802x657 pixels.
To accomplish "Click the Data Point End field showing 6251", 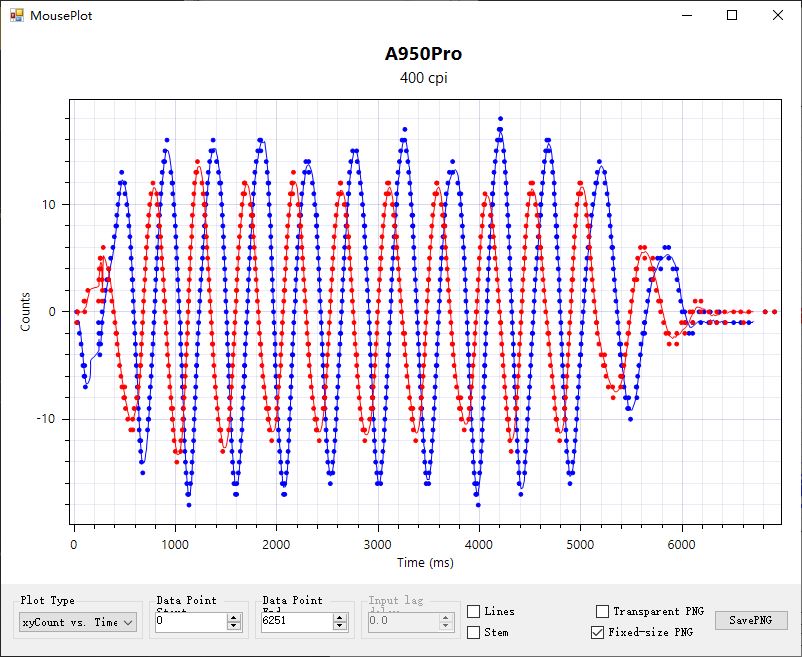I will [x=297, y=621].
